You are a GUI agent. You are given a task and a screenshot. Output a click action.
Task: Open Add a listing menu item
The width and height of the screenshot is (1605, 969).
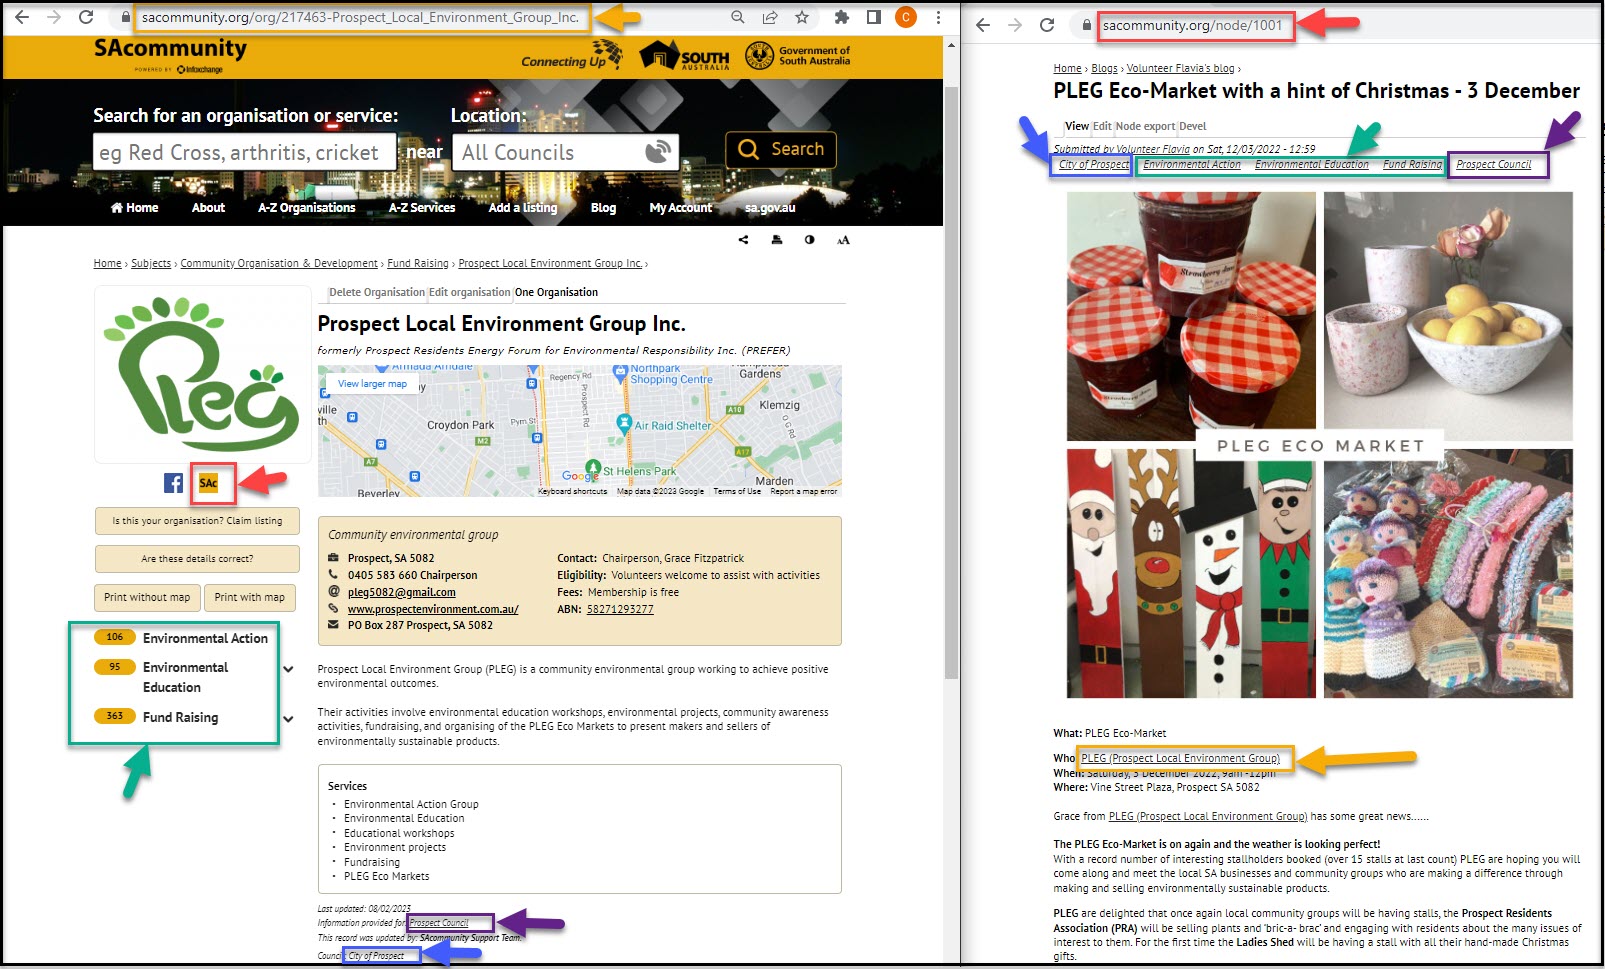pos(523,208)
